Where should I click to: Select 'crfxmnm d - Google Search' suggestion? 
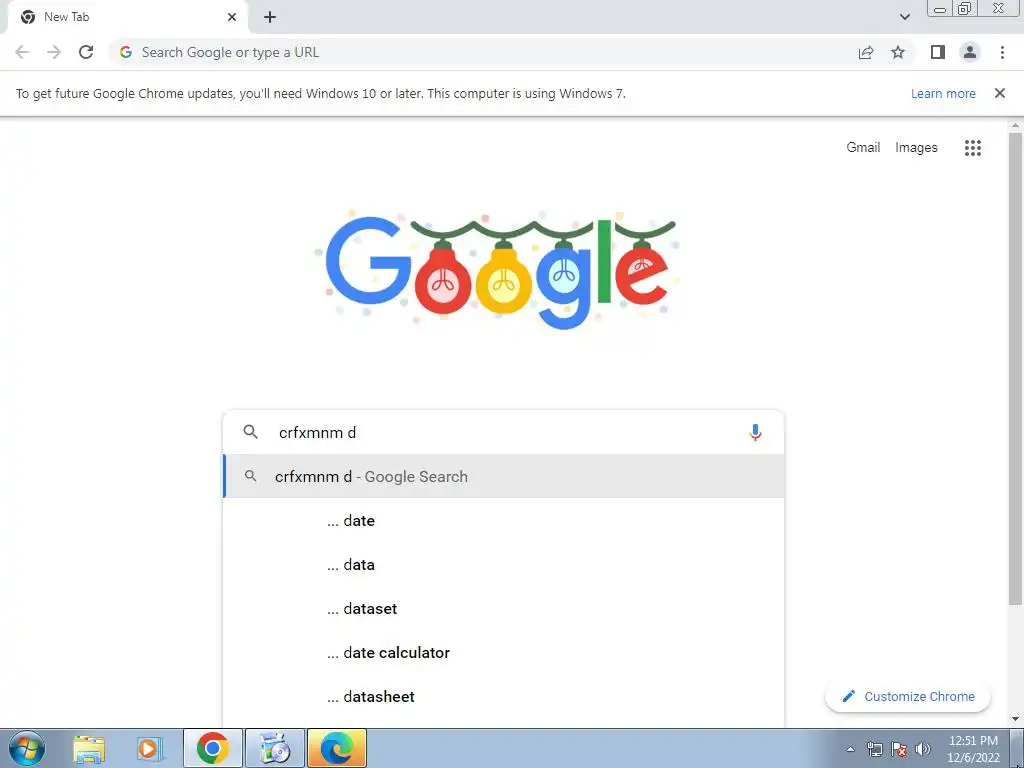pos(504,476)
